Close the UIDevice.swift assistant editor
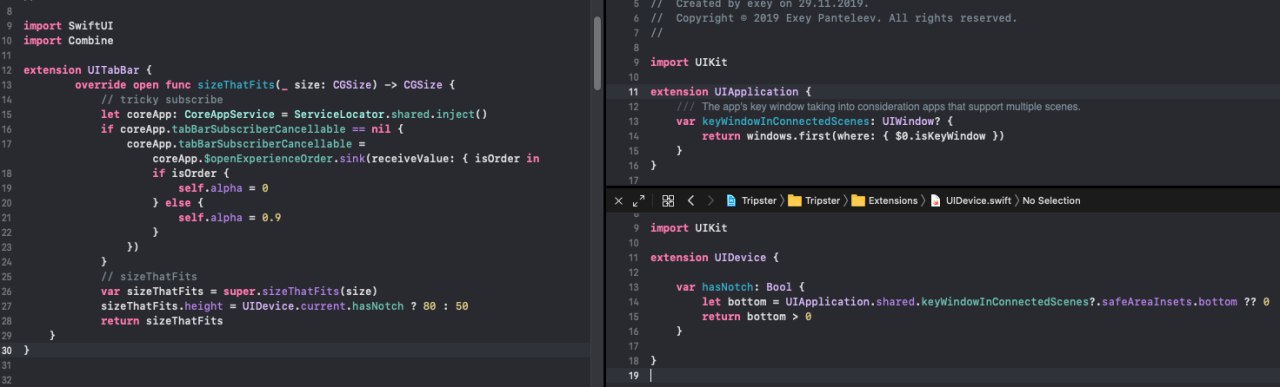The image size is (1280, 387). click(618, 200)
